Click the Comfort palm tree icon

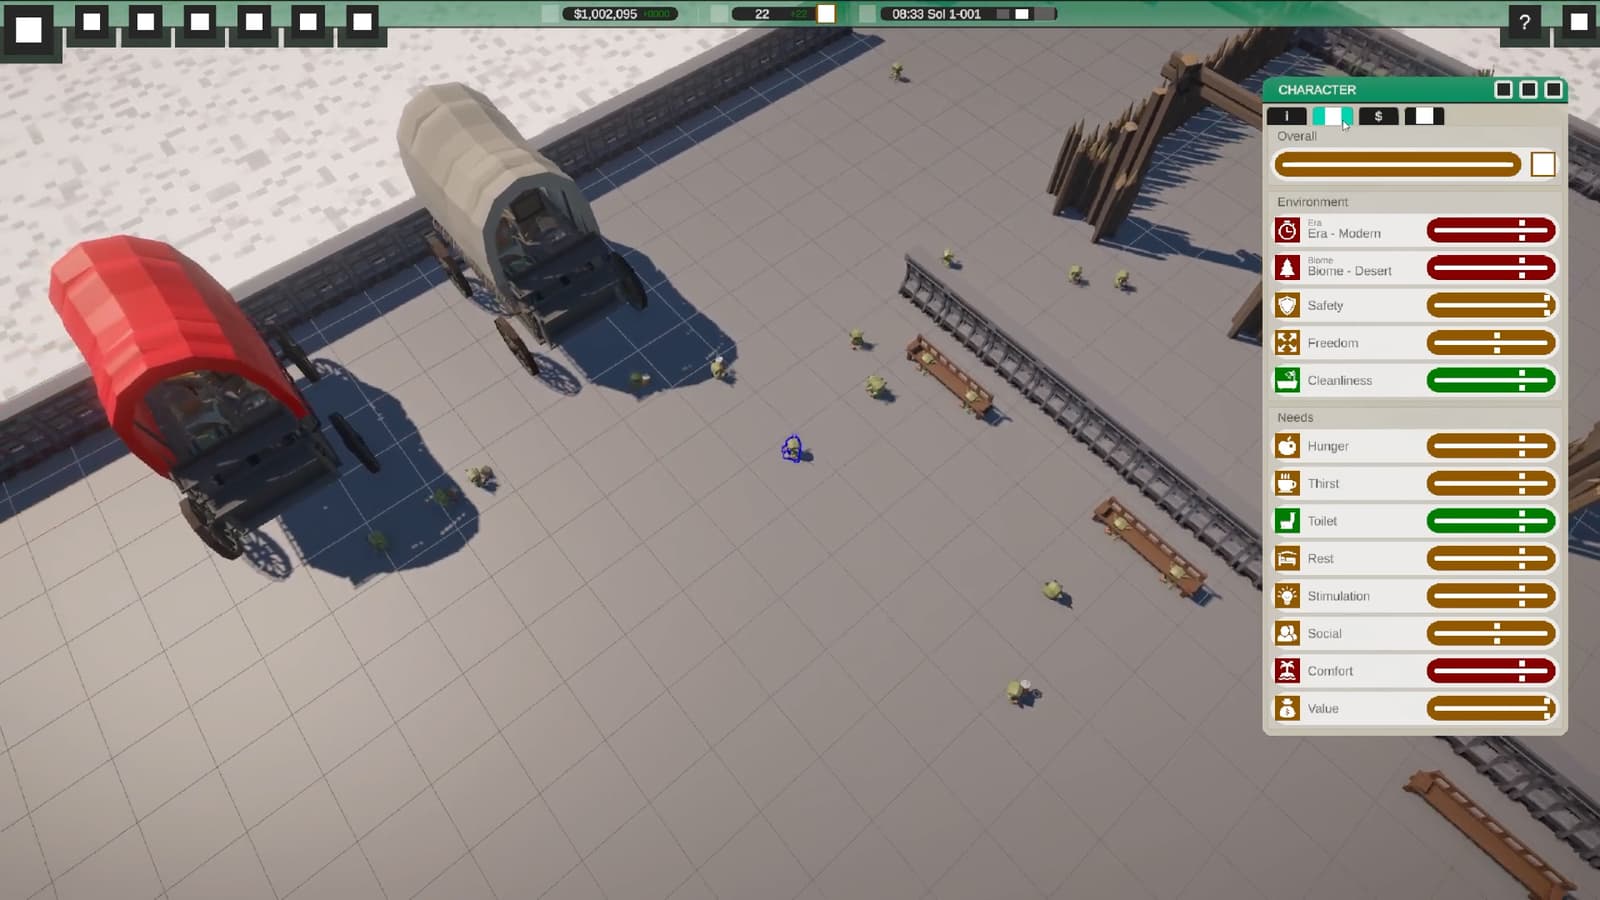point(1287,671)
